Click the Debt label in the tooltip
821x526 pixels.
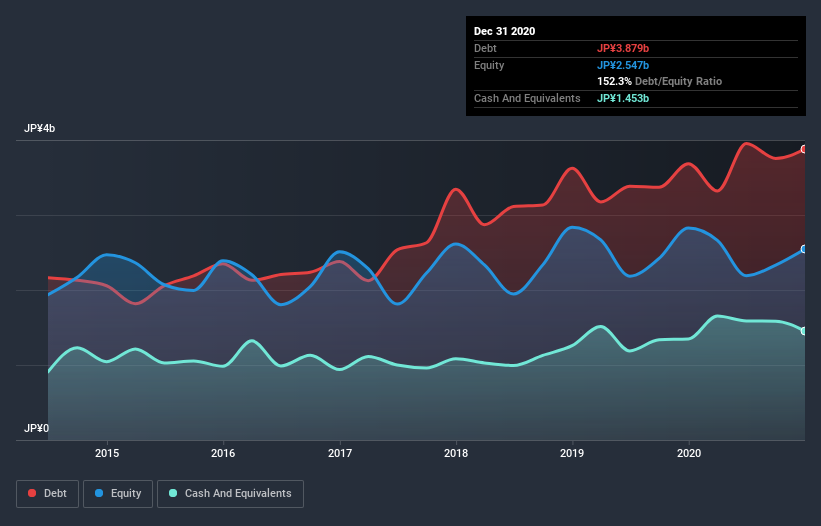[485, 48]
